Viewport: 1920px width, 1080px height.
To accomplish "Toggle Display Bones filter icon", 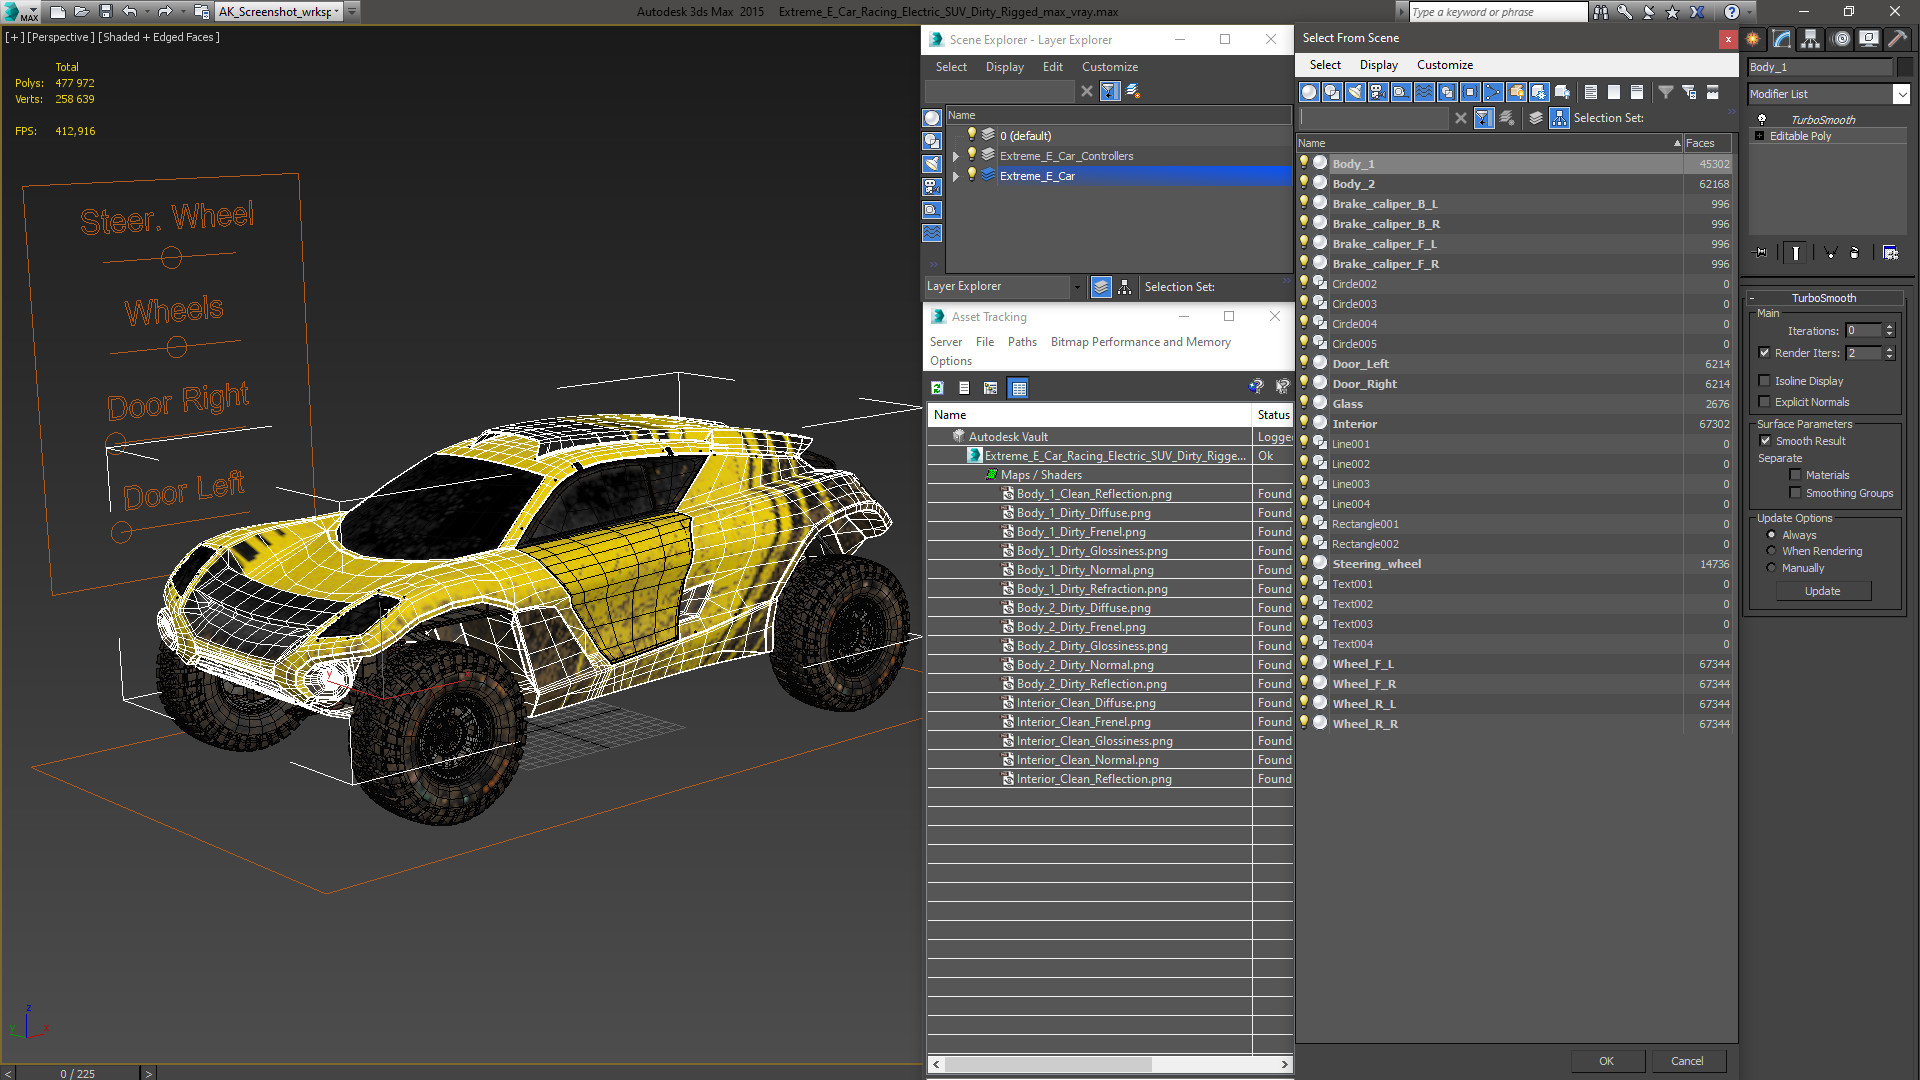I will pyautogui.click(x=1493, y=92).
